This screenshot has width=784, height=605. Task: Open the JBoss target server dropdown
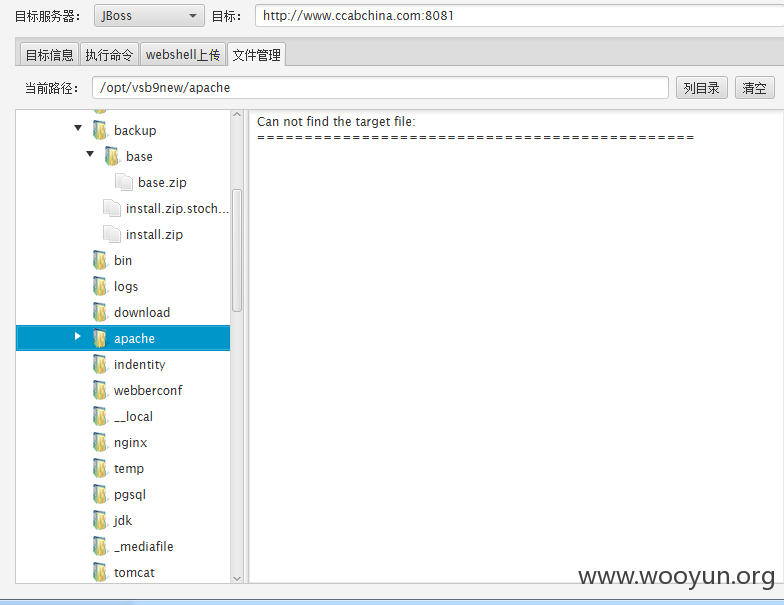pos(149,16)
